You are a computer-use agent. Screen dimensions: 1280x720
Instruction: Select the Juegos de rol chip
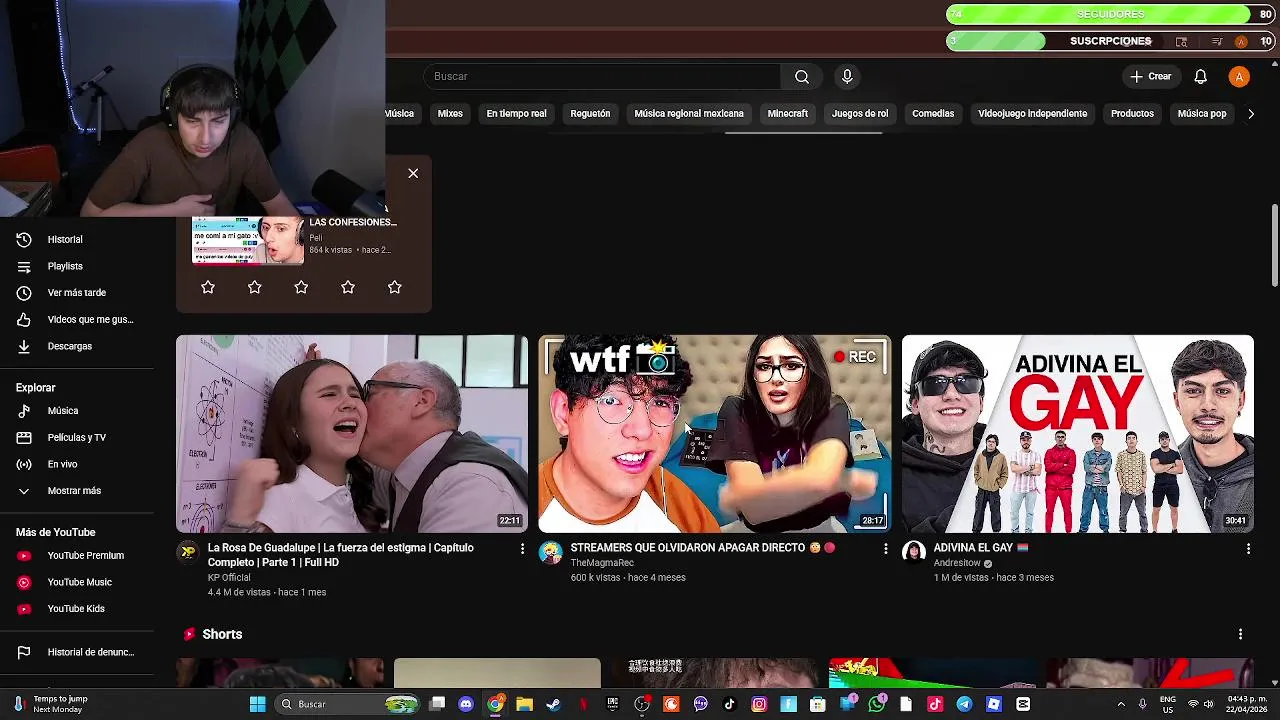click(860, 114)
